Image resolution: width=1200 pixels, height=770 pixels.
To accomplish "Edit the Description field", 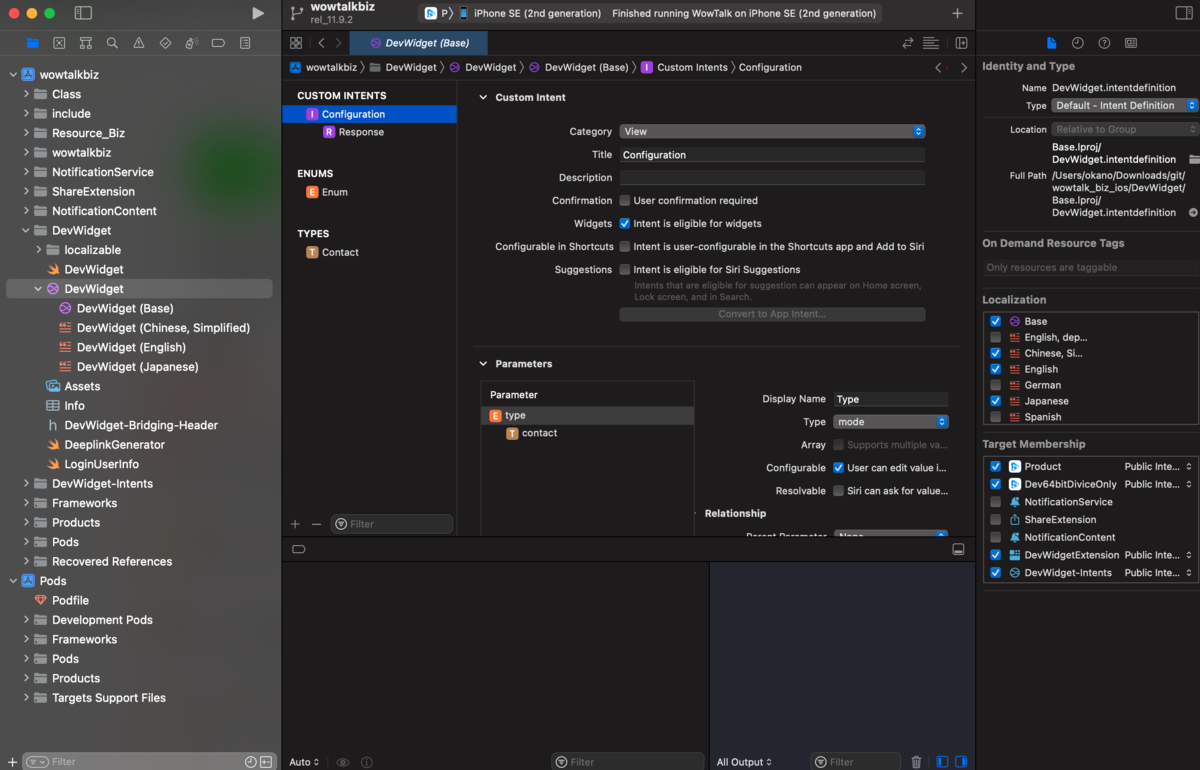I will click(x=772, y=177).
